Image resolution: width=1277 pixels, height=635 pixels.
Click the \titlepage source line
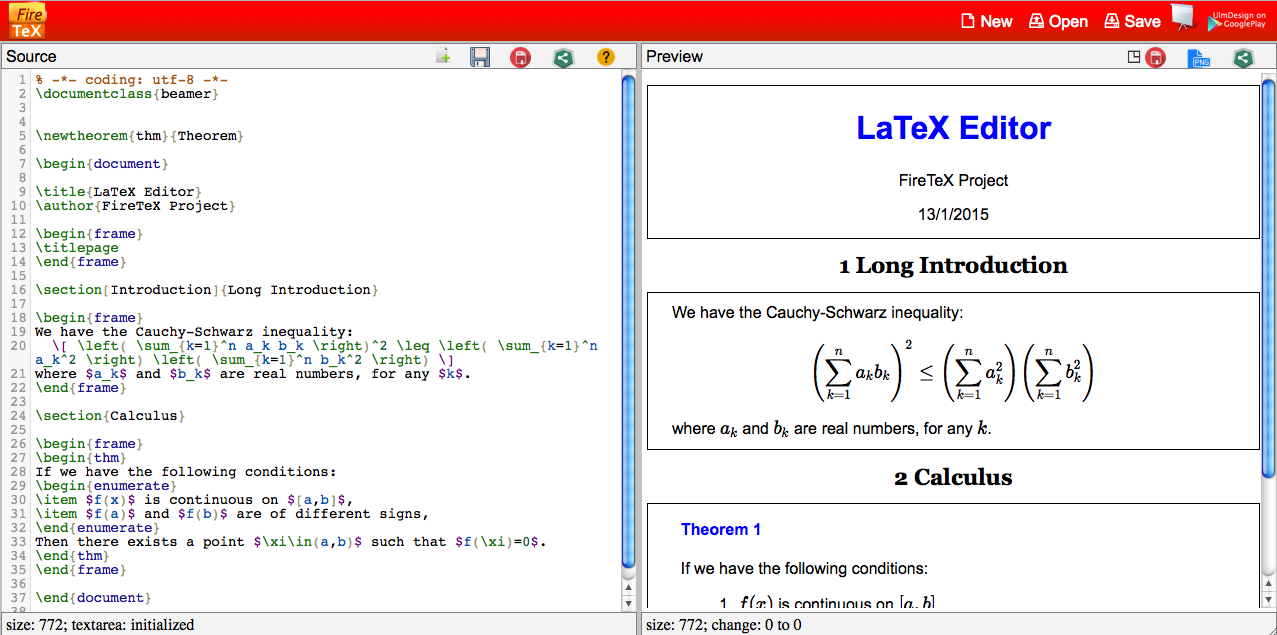click(77, 248)
